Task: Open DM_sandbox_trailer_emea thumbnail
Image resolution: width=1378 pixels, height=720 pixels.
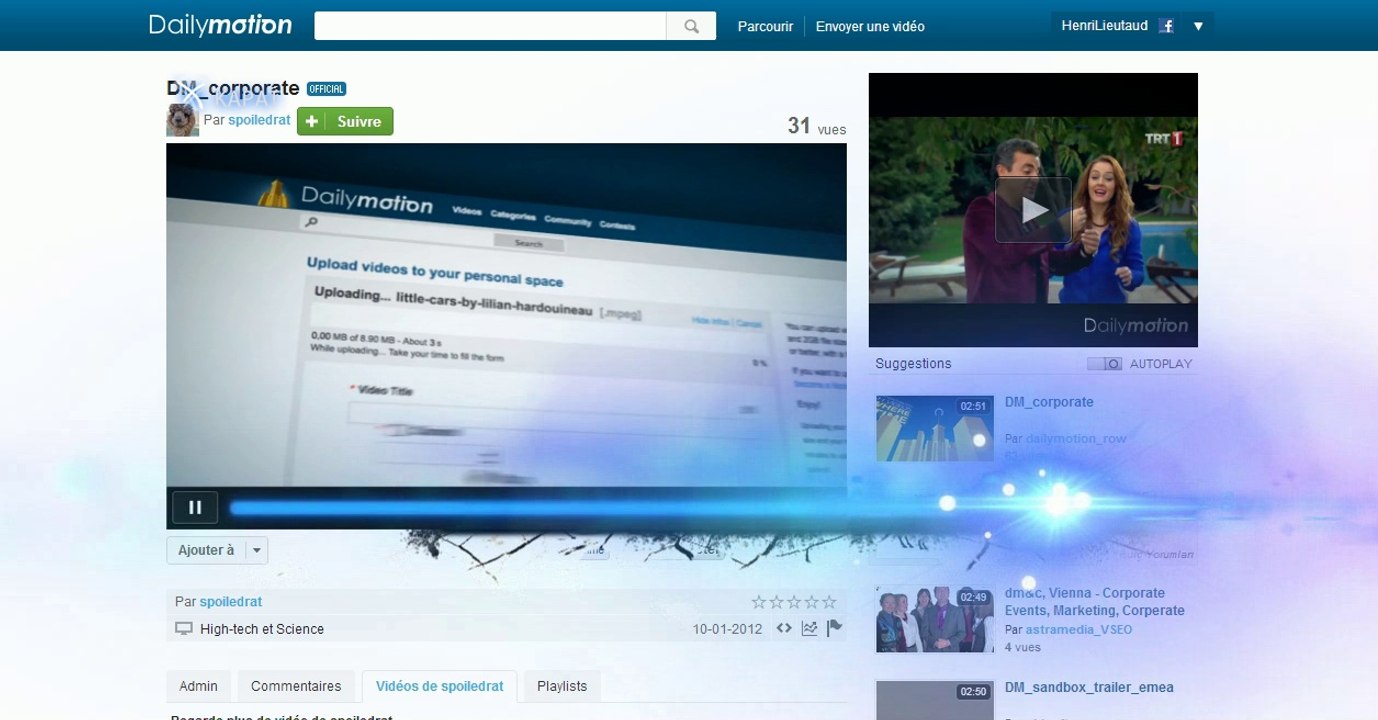Action: pyautogui.click(x=935, y=700)
